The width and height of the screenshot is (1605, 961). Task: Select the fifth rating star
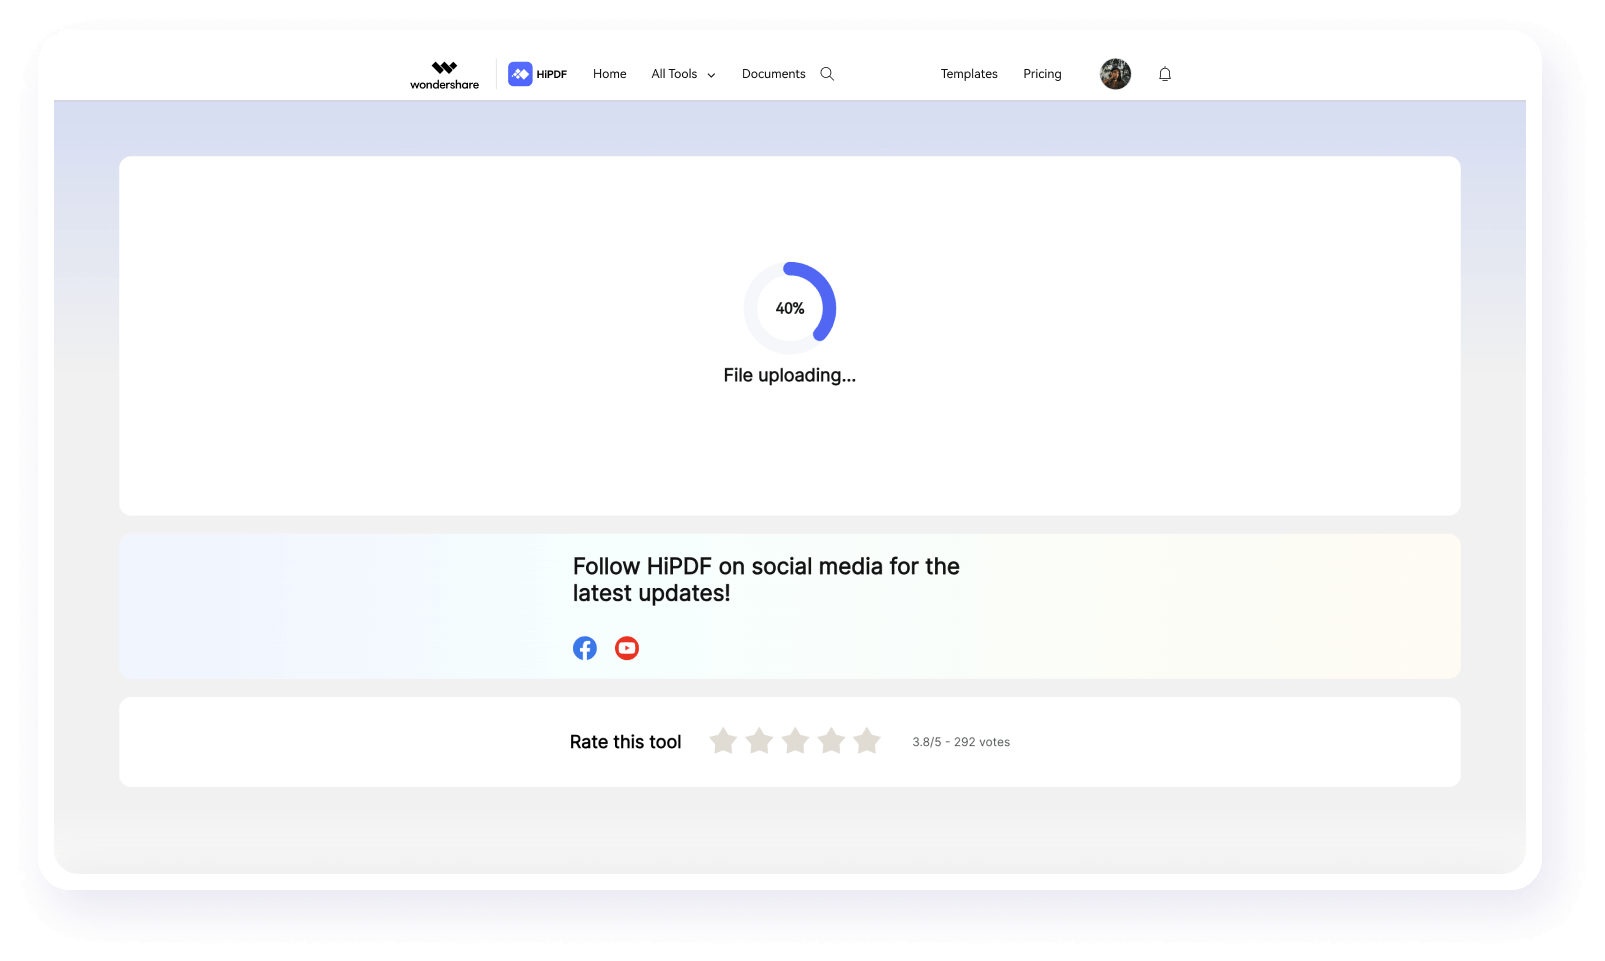867,741
